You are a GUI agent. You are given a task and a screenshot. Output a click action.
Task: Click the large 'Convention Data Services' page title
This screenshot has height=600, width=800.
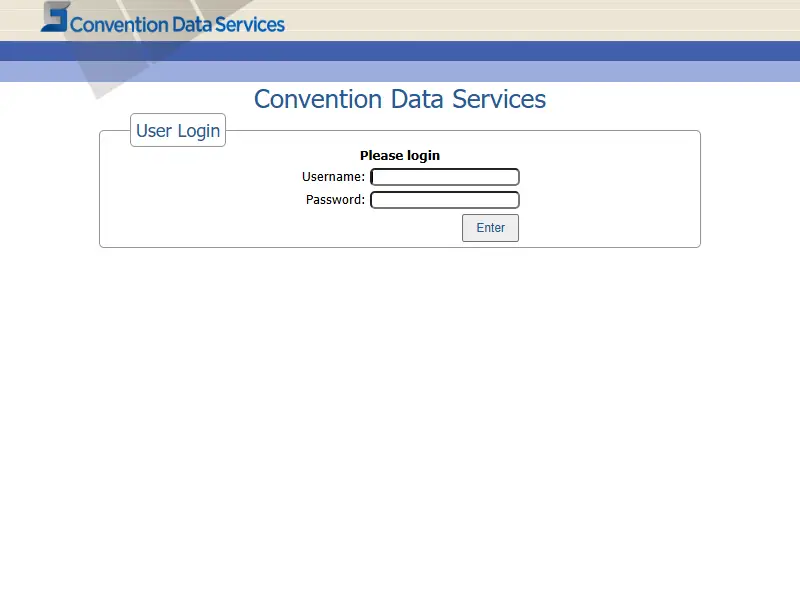coord(400,99)
